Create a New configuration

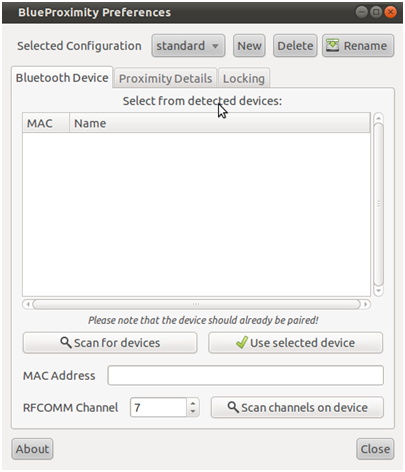tap(249, 46)
